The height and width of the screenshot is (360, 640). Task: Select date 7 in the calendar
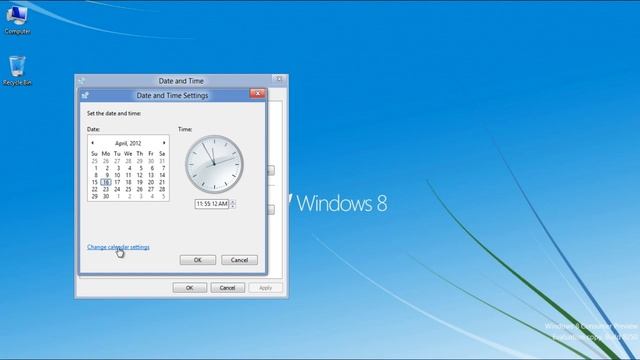[x=163, y=168]
